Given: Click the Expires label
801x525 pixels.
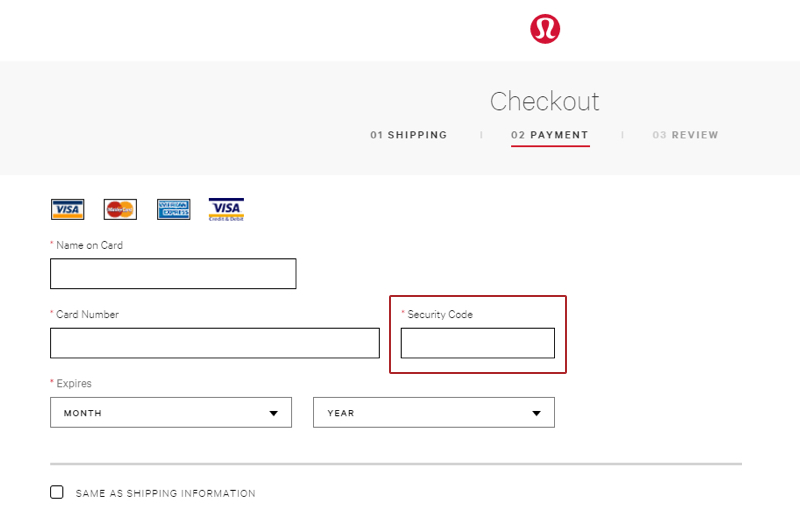Looking at the screenshot, I should pyautogui.click(x=74, y=384).
